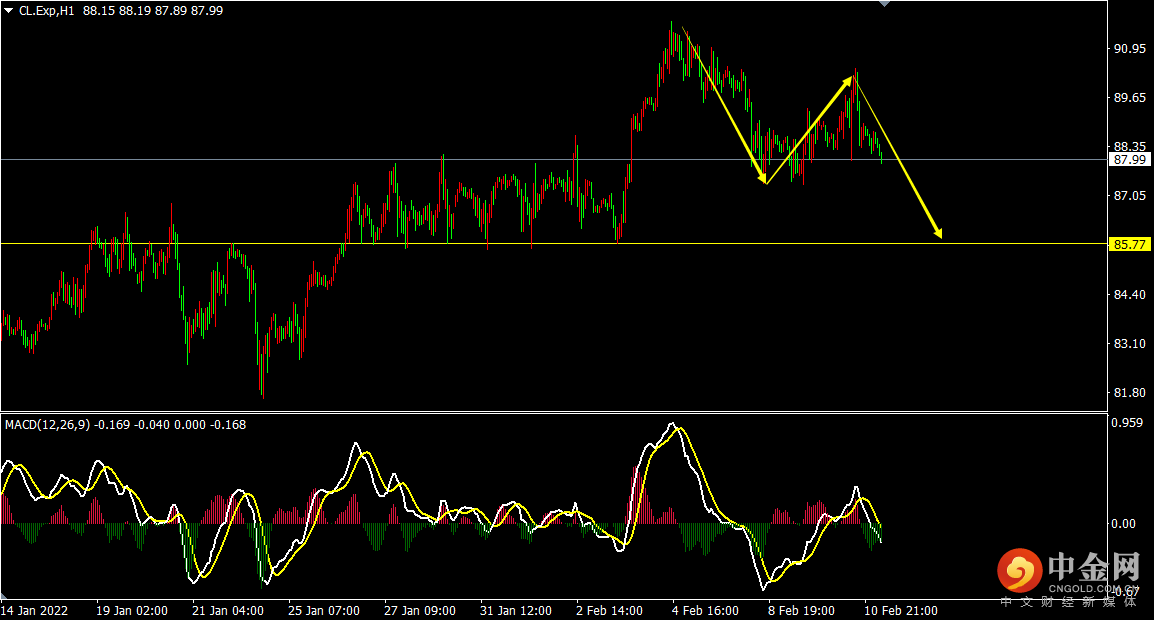Click the chart shift triangle marker on the top edge
This screenshot has height=620, width=1154.
tap(885, 4)
